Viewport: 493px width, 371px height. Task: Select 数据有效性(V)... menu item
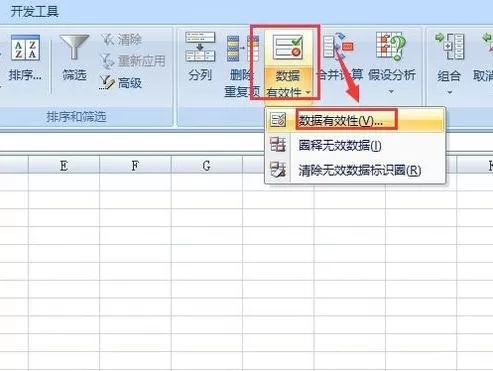tap(355, 120)
